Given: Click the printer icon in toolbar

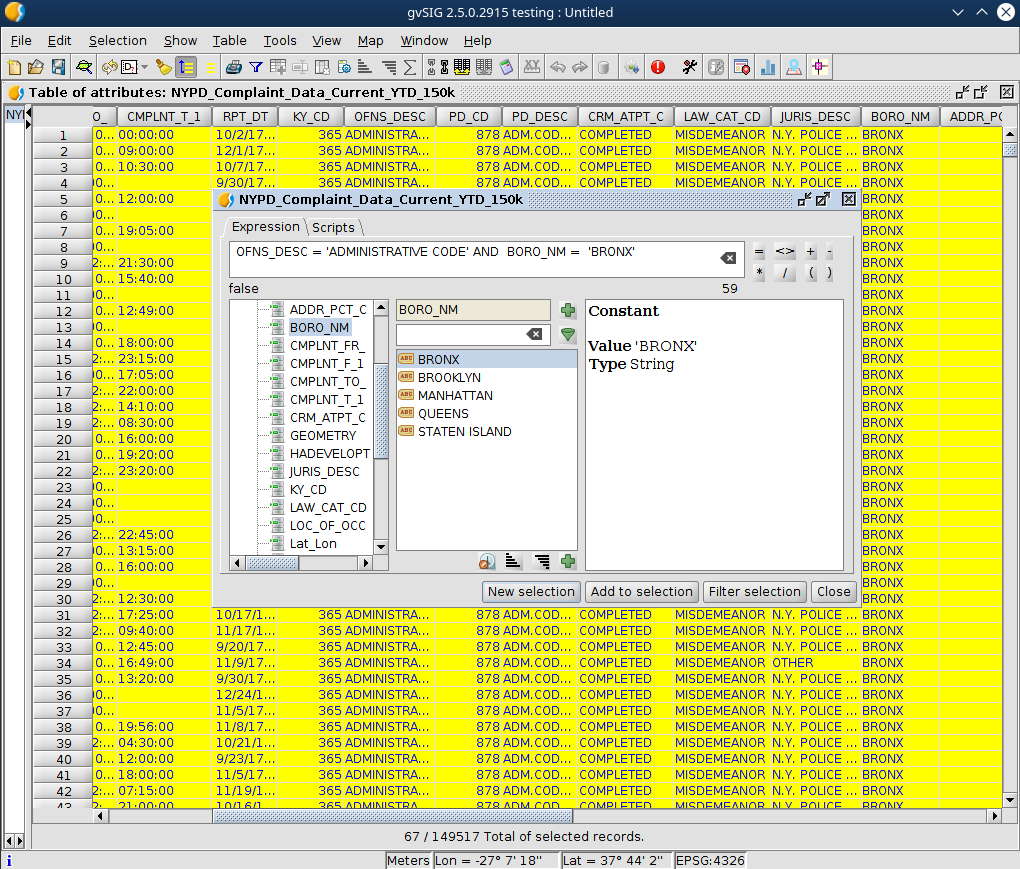Looking at the screenshot, I should coord(233,67).
